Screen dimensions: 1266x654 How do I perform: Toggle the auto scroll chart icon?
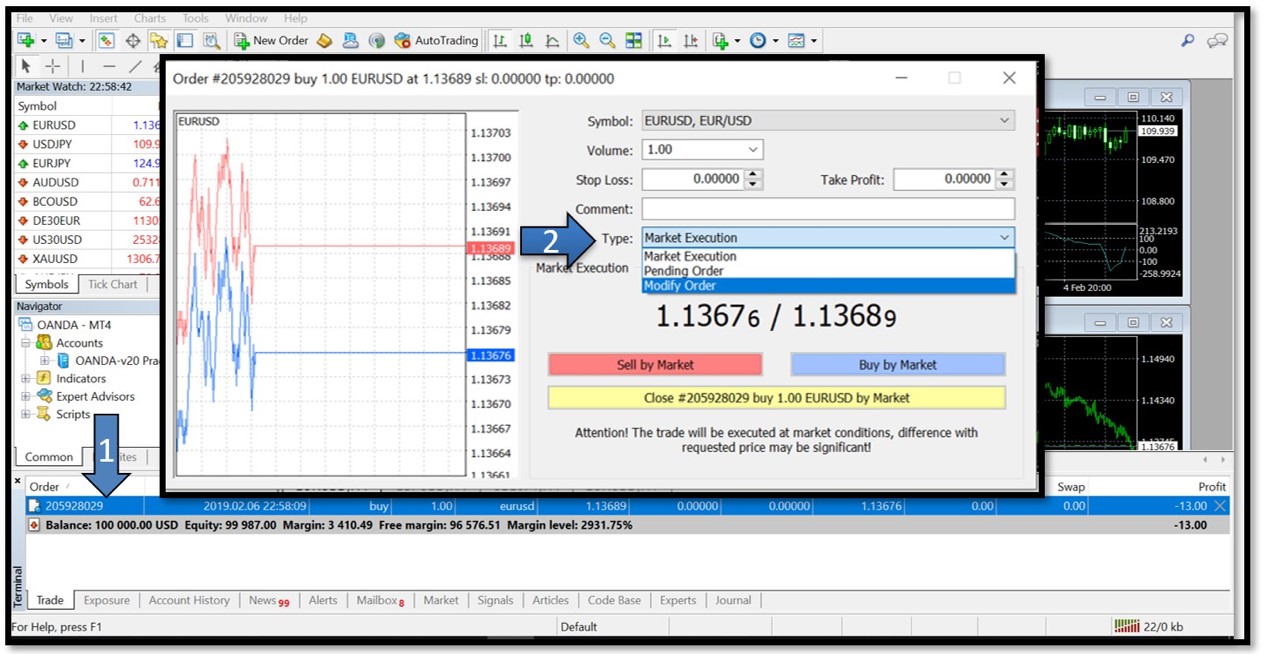coord(664,41)
